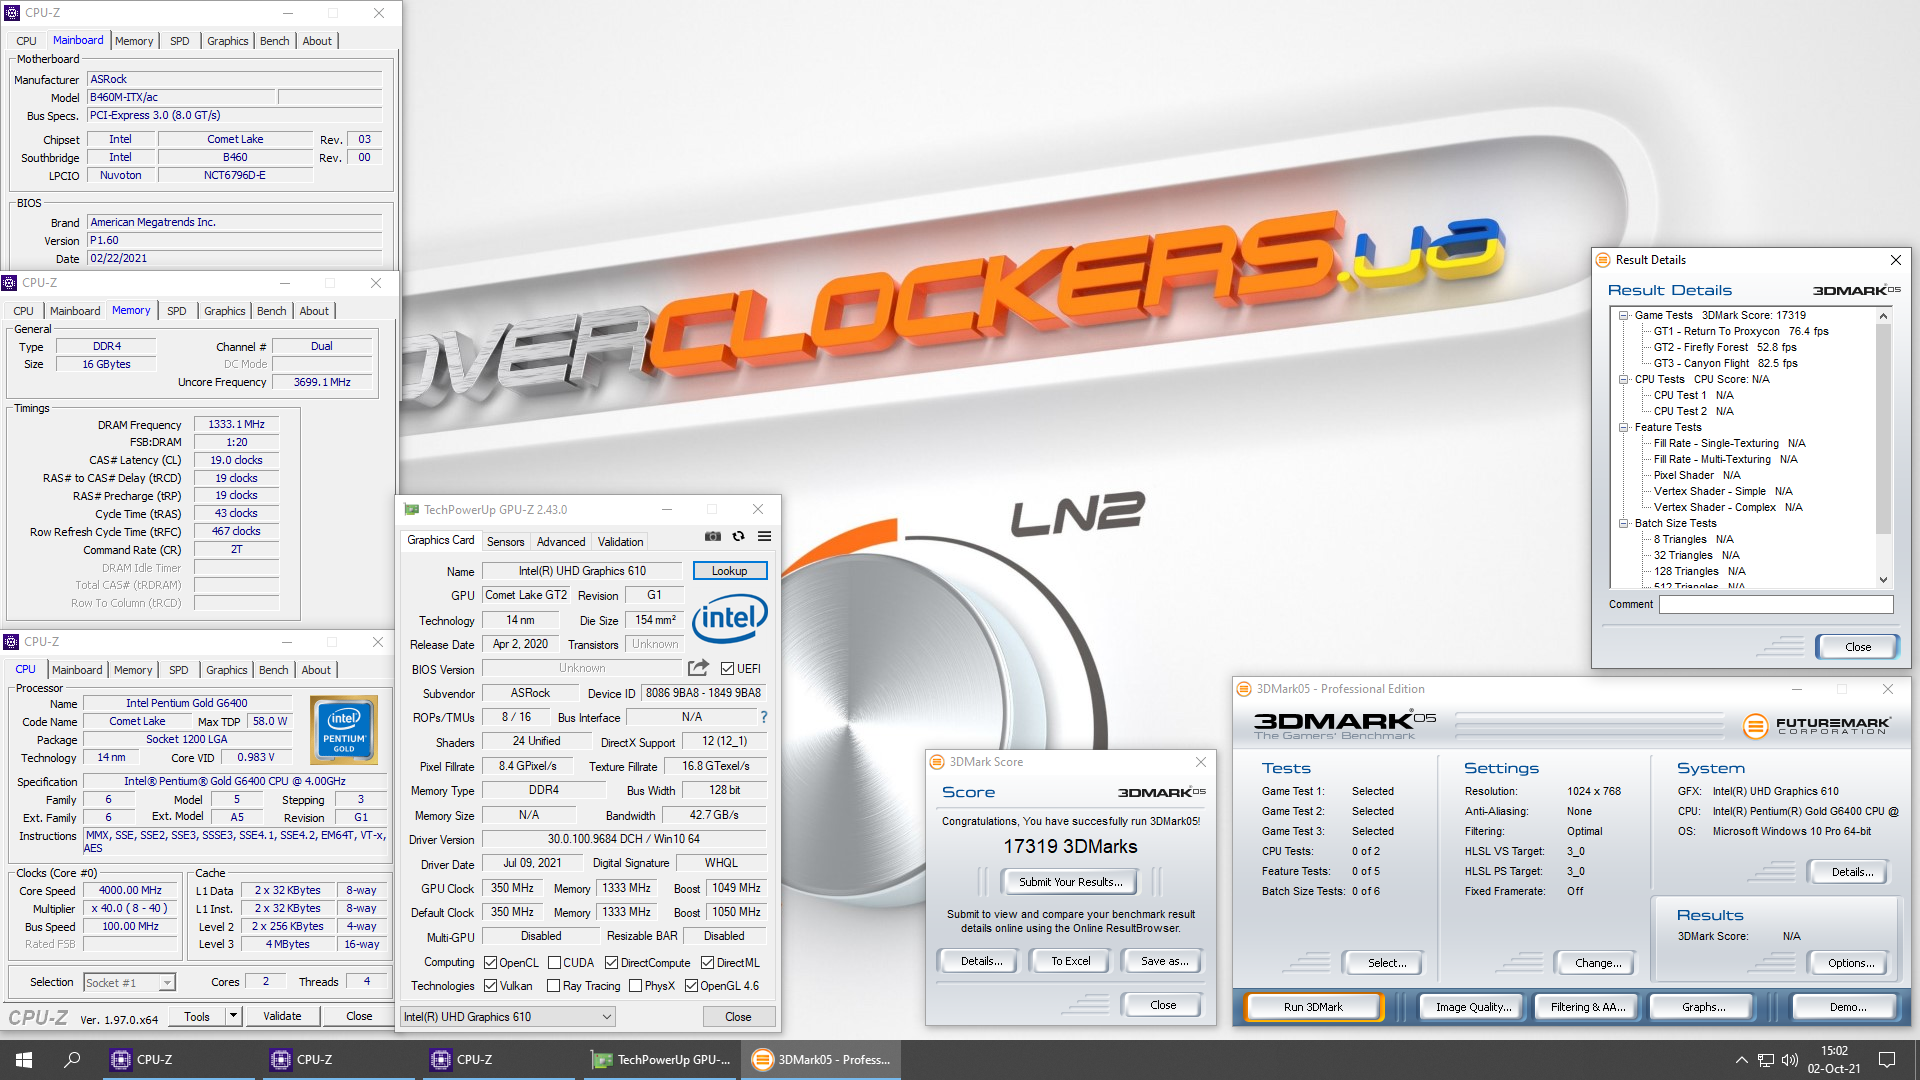Open the notification center icon in the taskbar

coord(1887,1060)
